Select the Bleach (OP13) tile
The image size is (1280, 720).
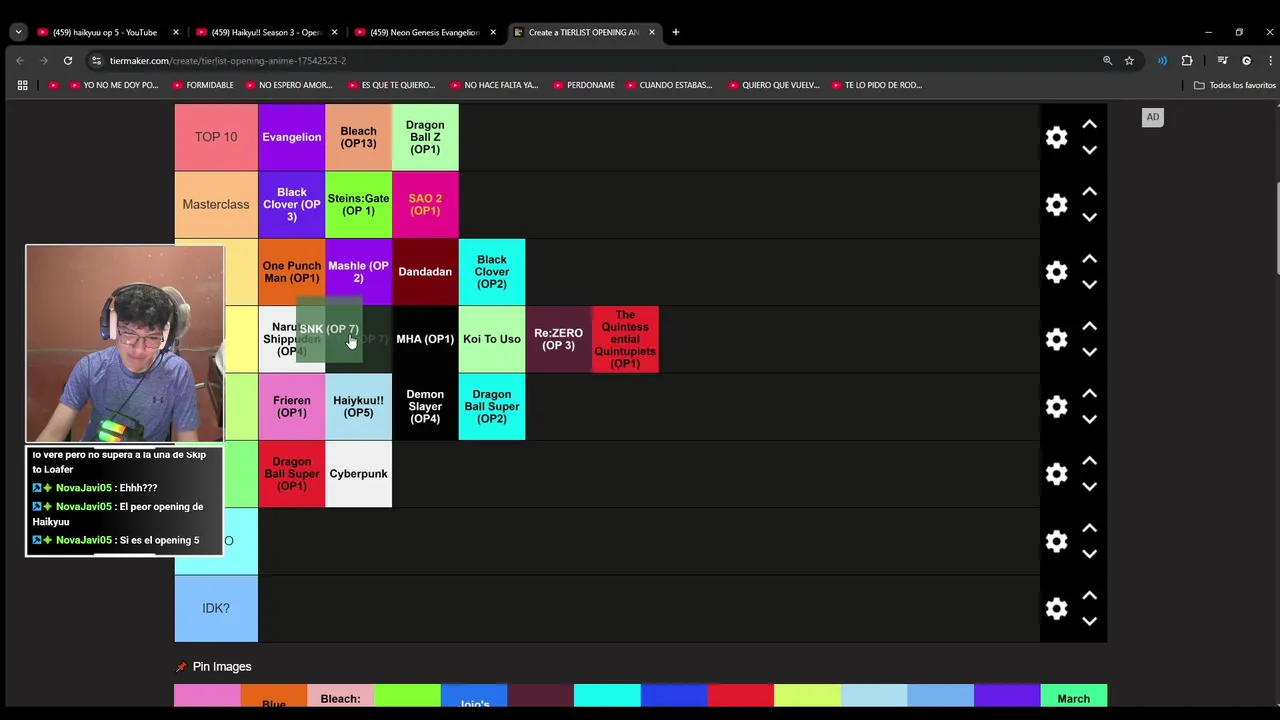pos(358,137)
